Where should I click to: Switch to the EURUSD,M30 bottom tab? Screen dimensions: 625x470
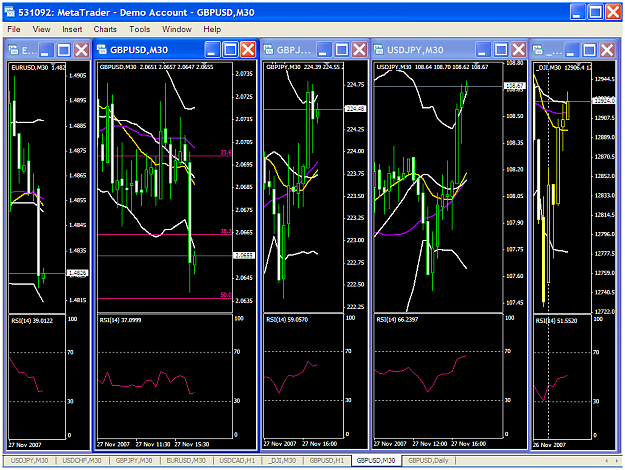[186, 460]
